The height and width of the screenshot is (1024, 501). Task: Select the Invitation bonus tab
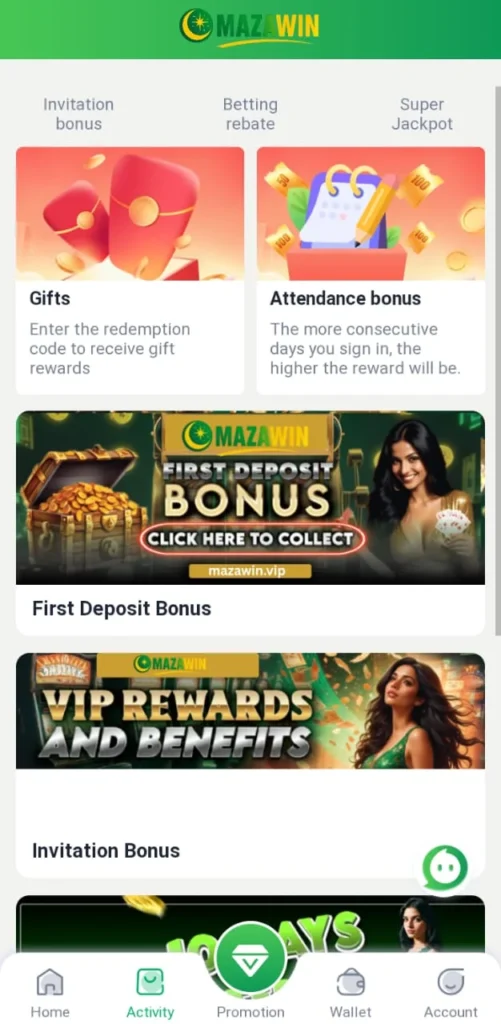click(78, 114)
